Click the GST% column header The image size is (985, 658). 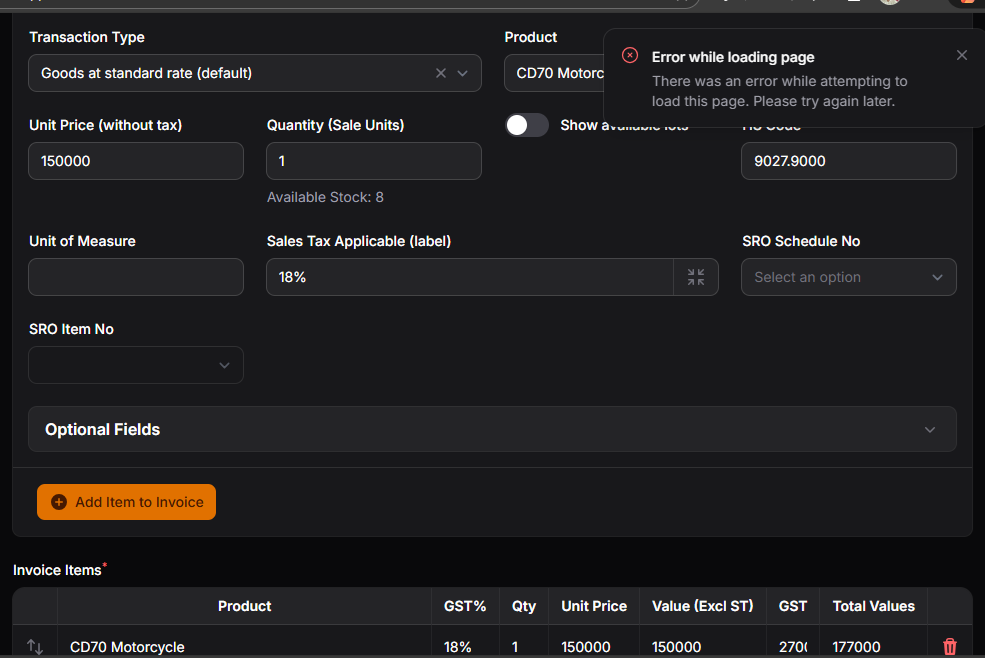pyautogui.click(x=465, y=606)
